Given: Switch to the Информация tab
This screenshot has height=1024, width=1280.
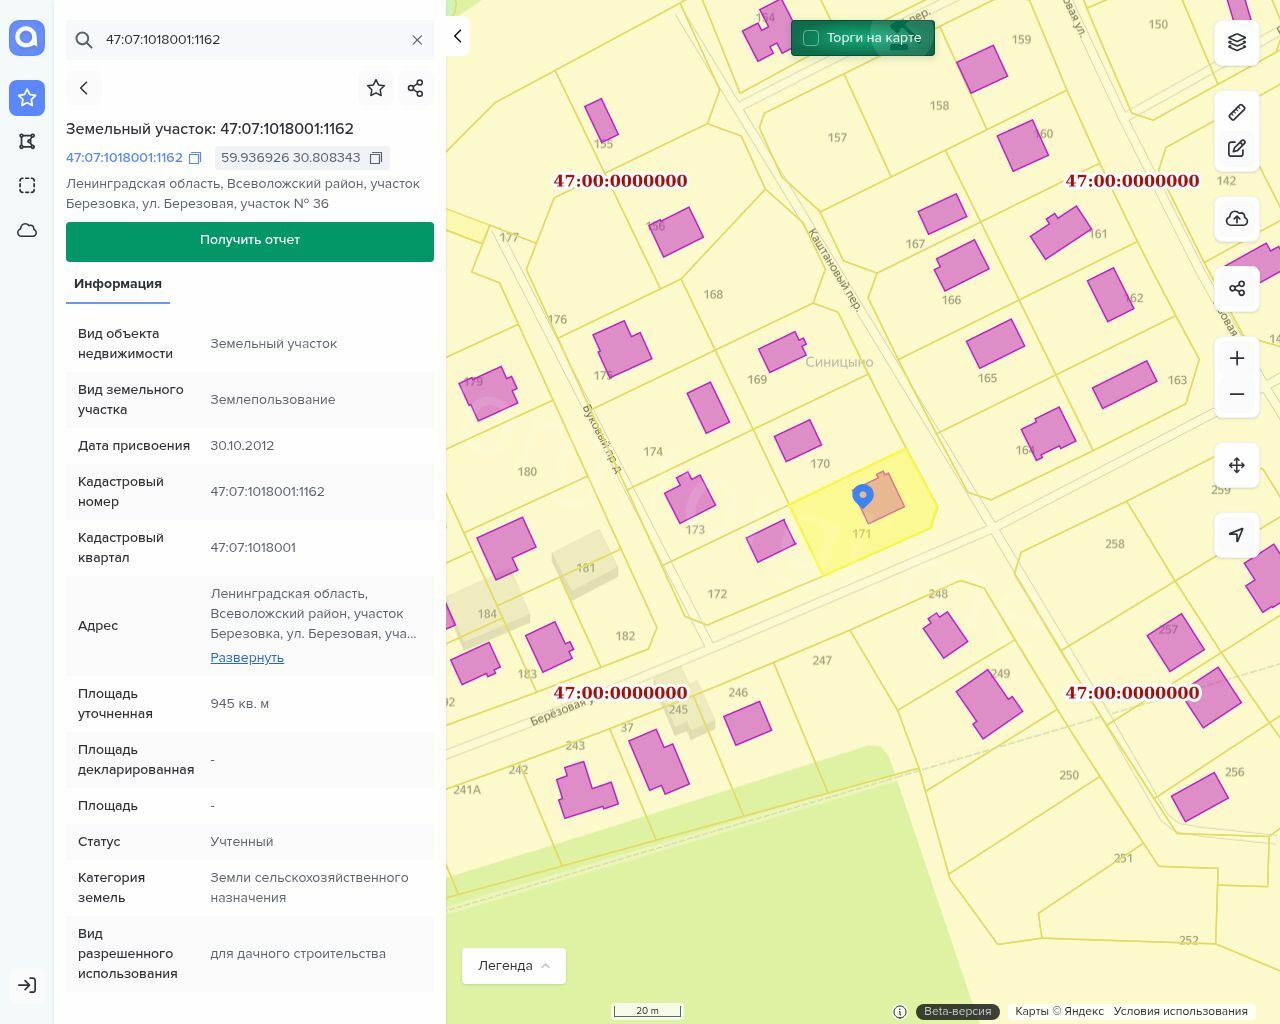Looking at the screenshot, I should click(x=118, y=284).
